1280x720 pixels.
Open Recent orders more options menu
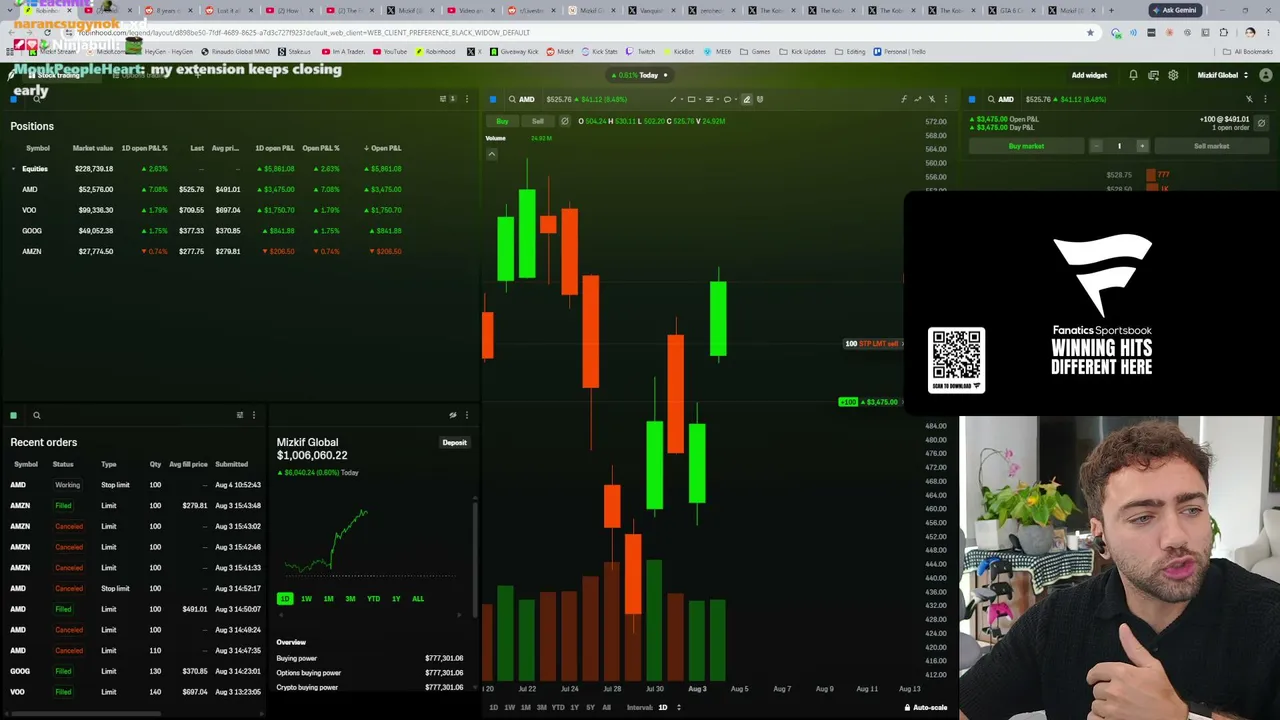(254, 415)
